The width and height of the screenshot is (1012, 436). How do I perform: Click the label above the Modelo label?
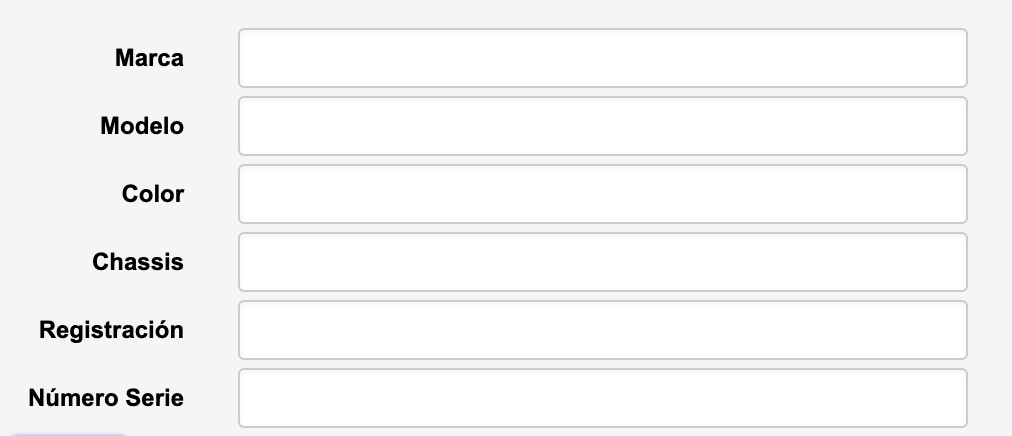(149, 58)
